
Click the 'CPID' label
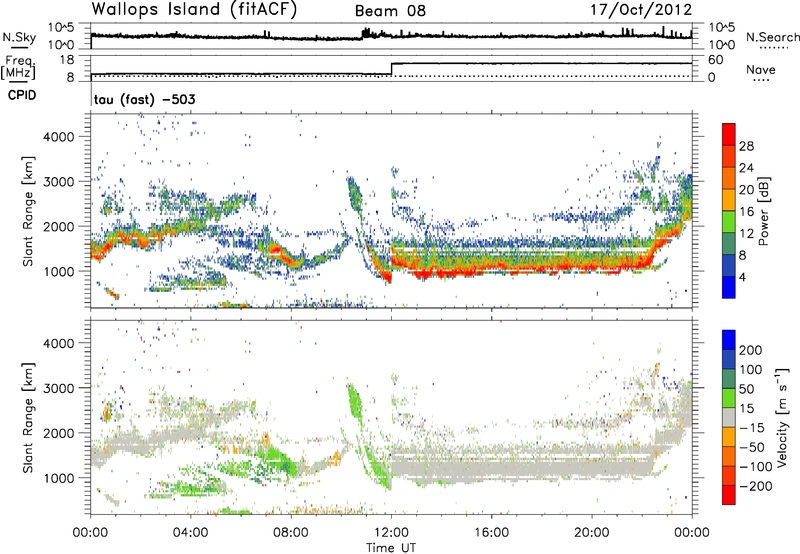(x=22, y=95)
